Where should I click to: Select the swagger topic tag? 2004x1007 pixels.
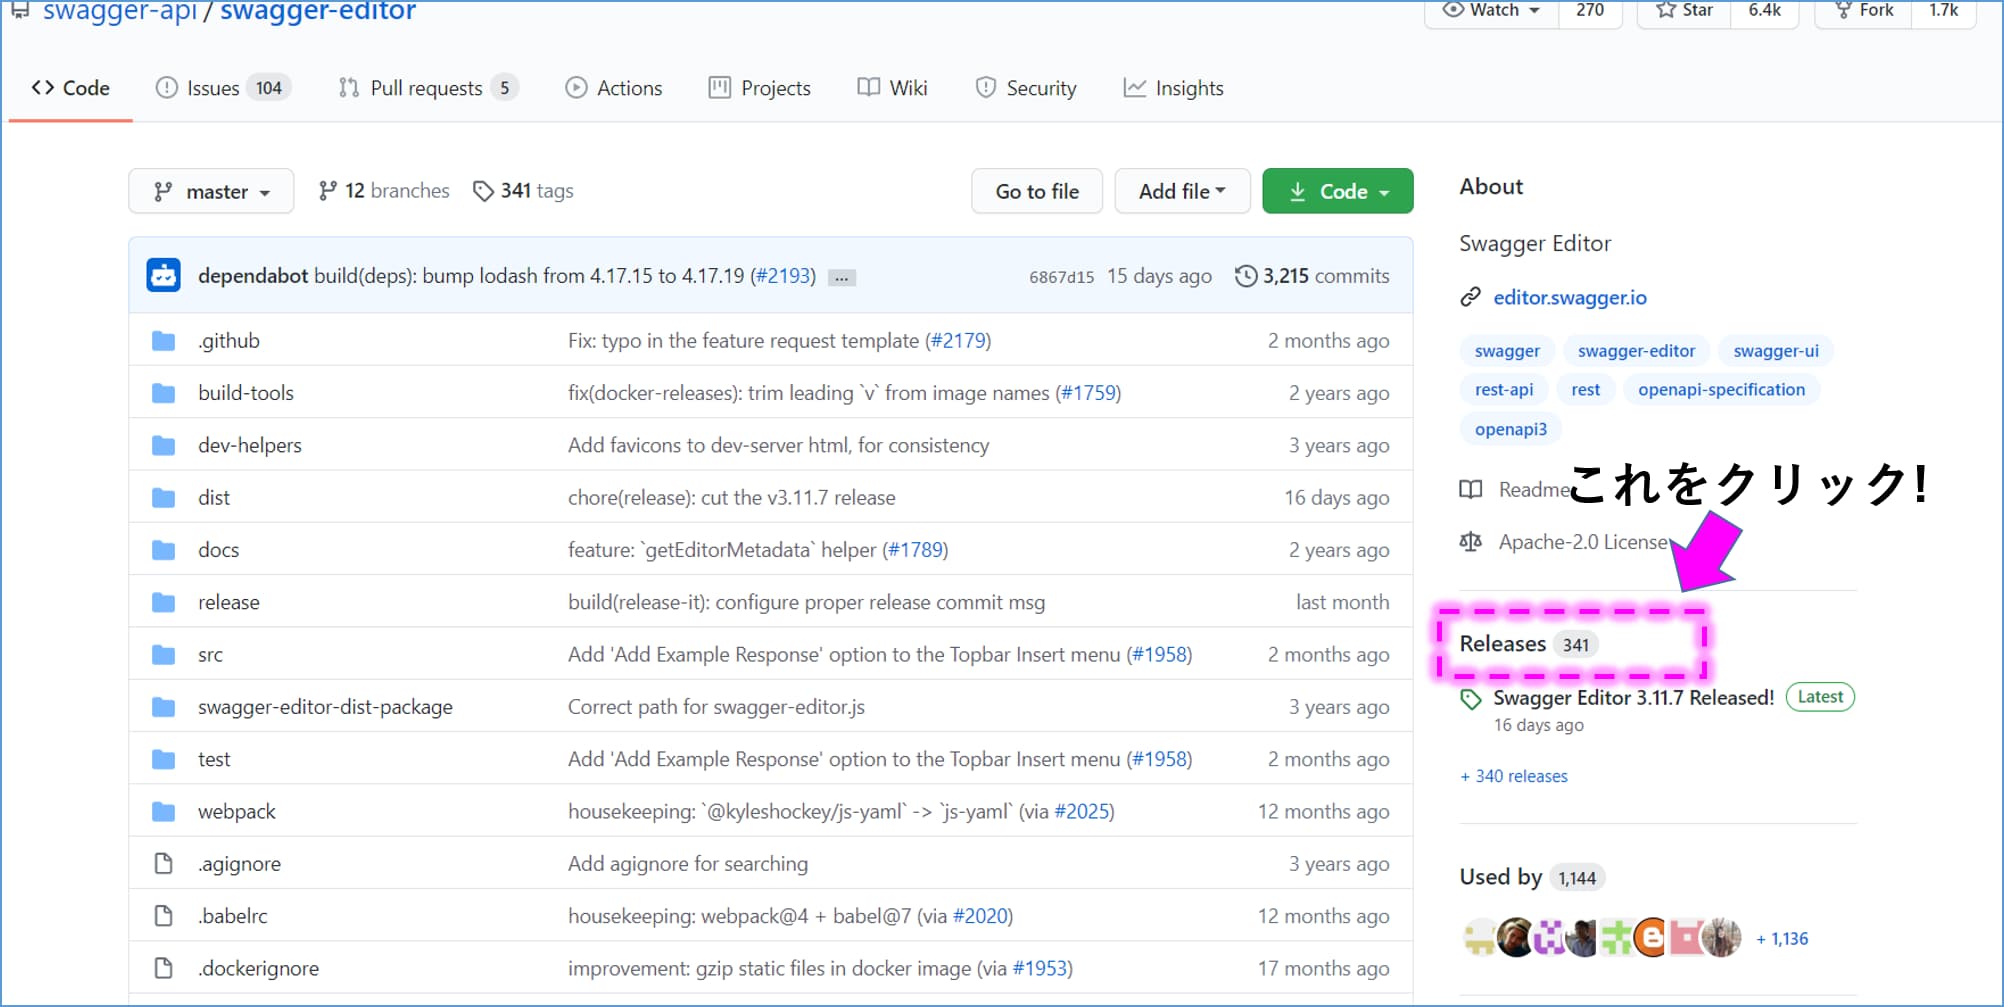1507,351
